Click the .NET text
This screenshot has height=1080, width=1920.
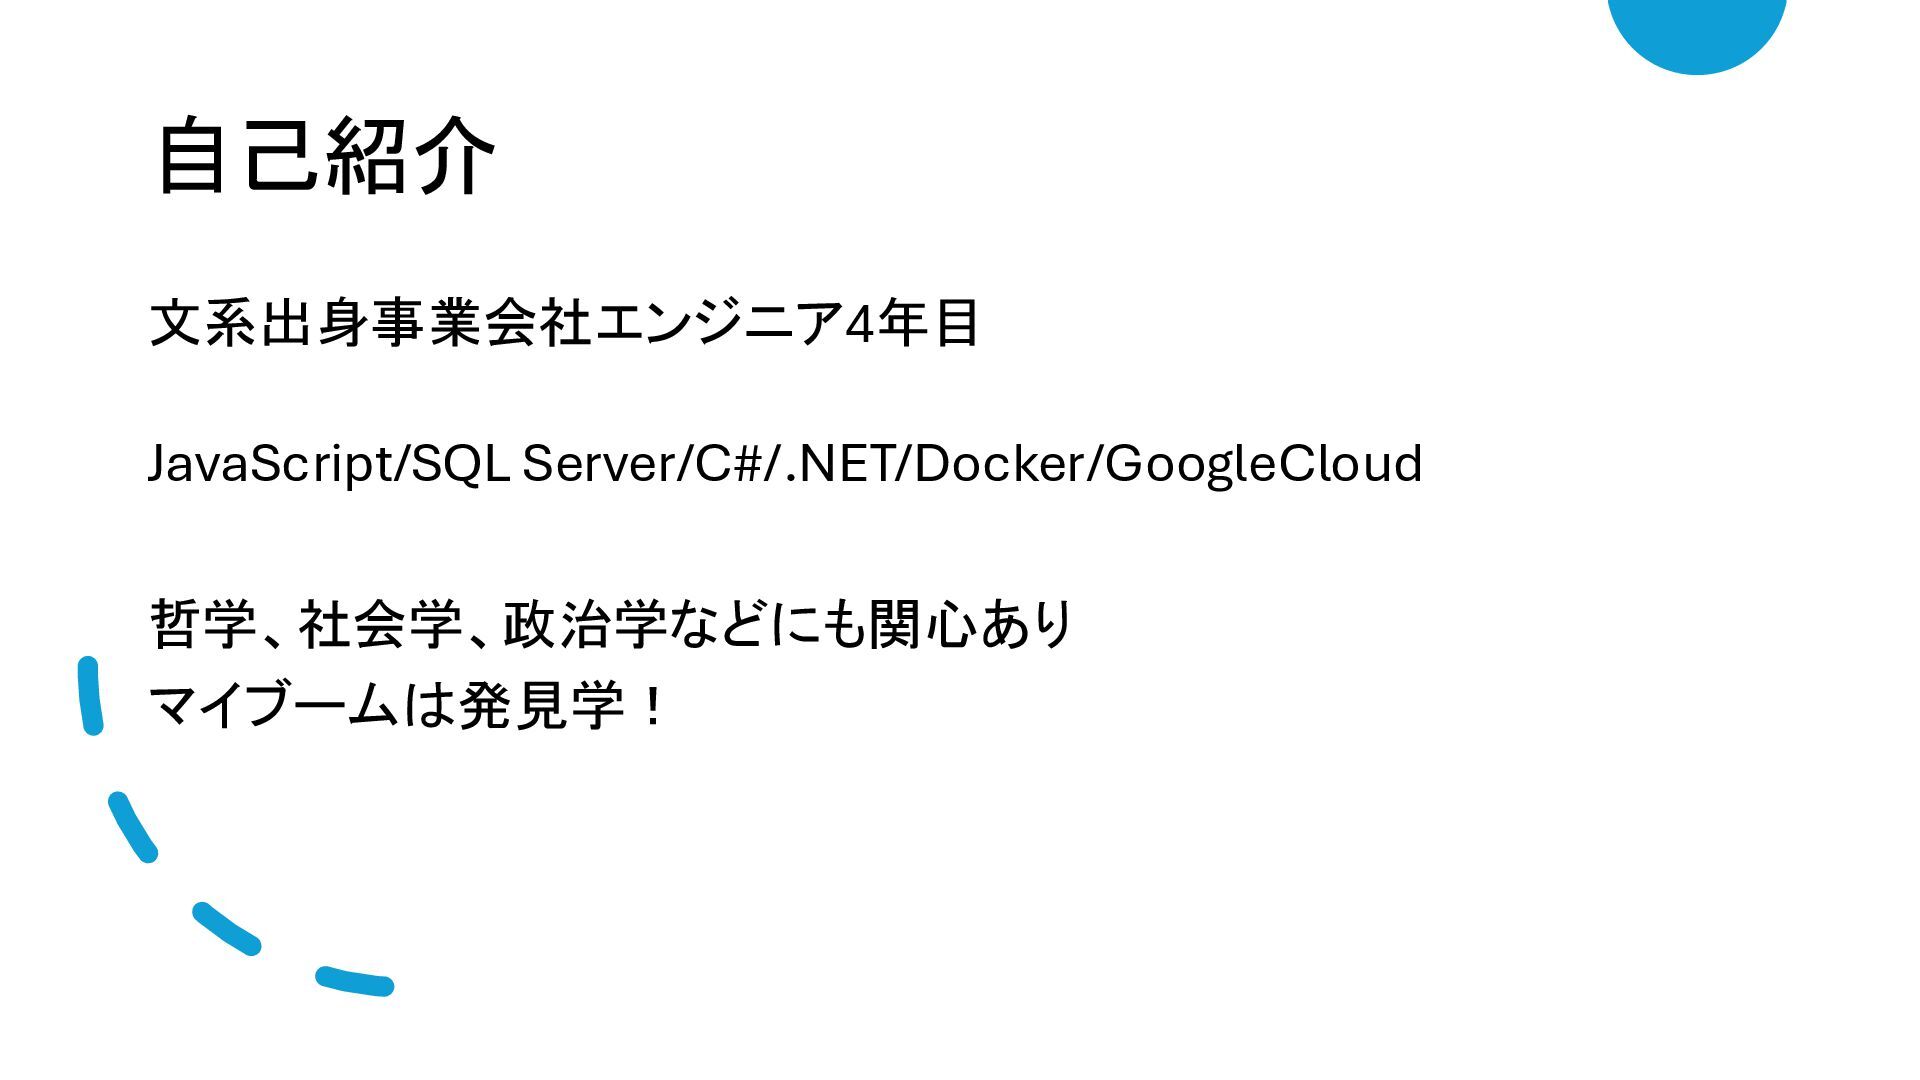click(835, 464)
